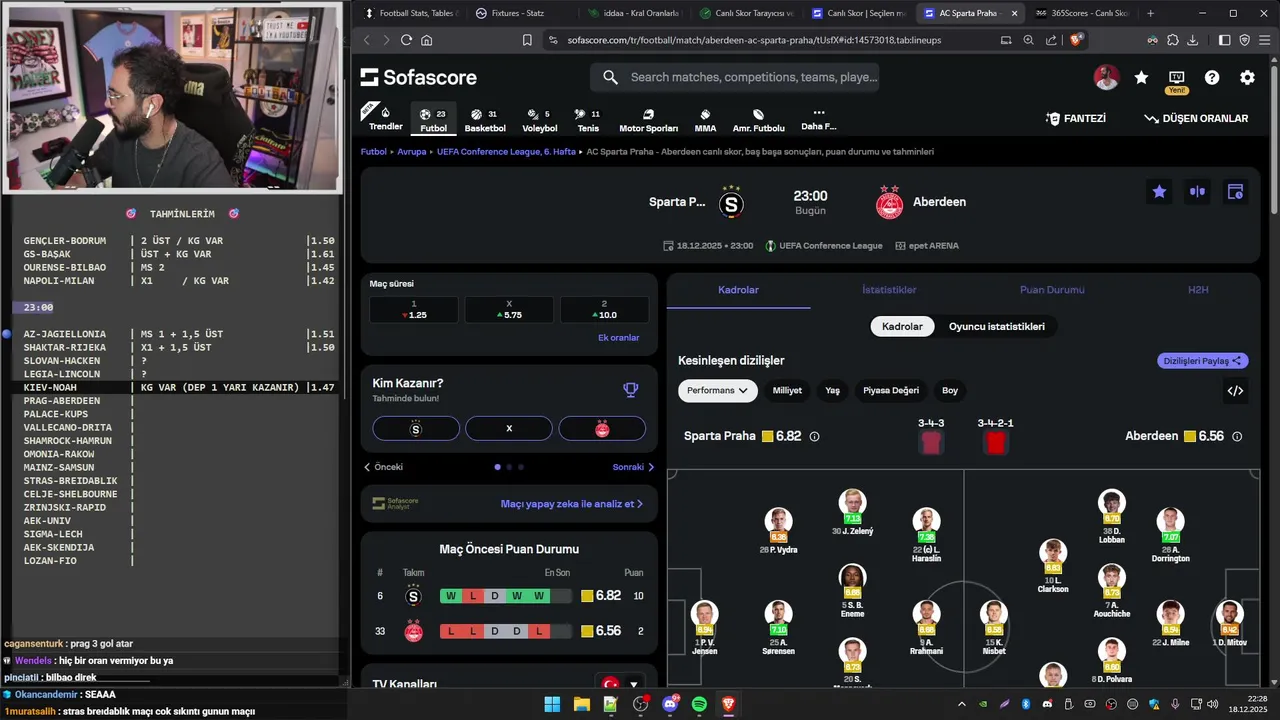Screen dimensions: 1280x720
Task: Click the Sofascore search field
Action: pos(735,77)
